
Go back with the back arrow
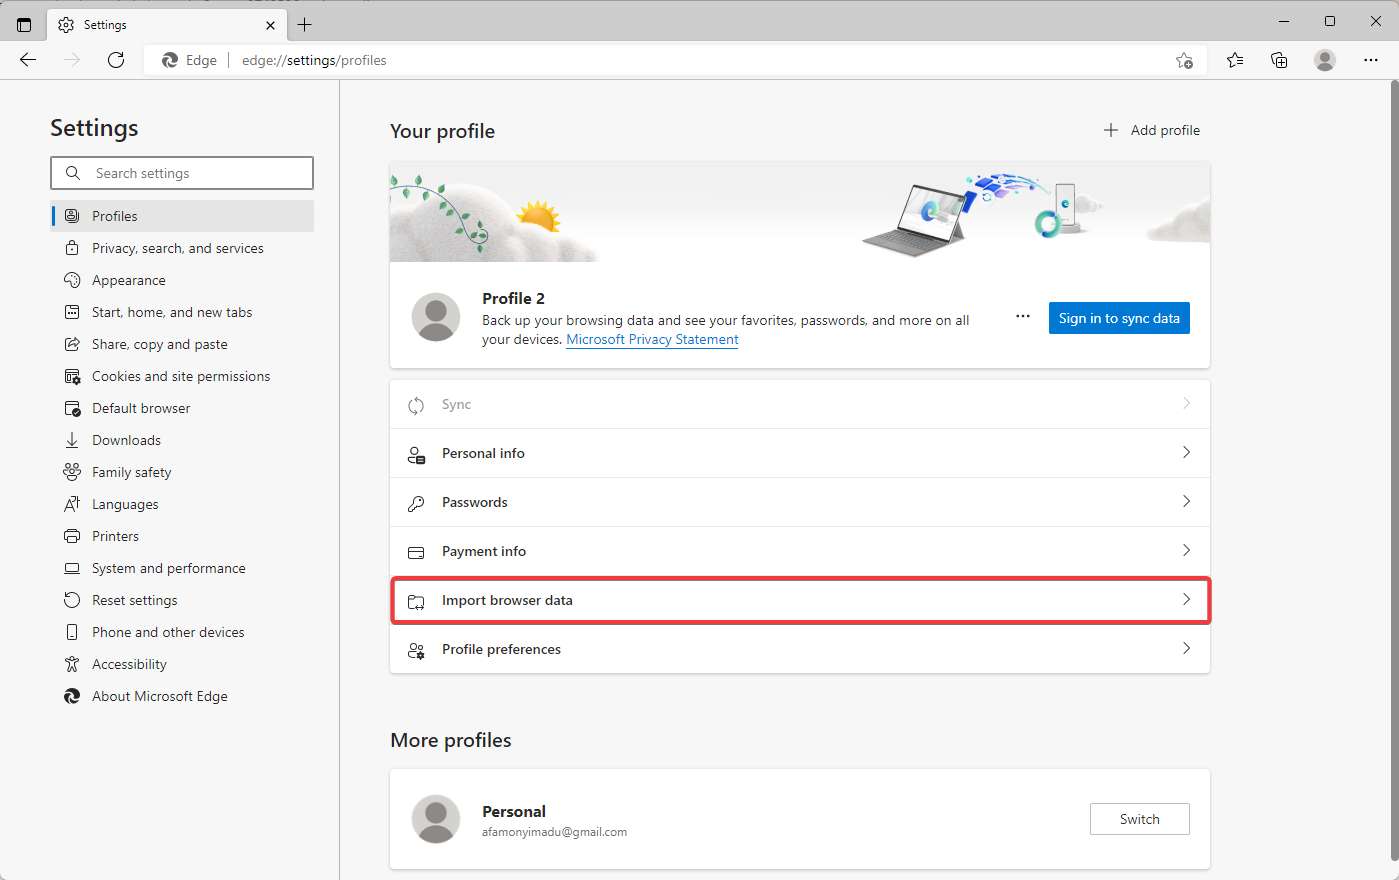click(28, 60)
